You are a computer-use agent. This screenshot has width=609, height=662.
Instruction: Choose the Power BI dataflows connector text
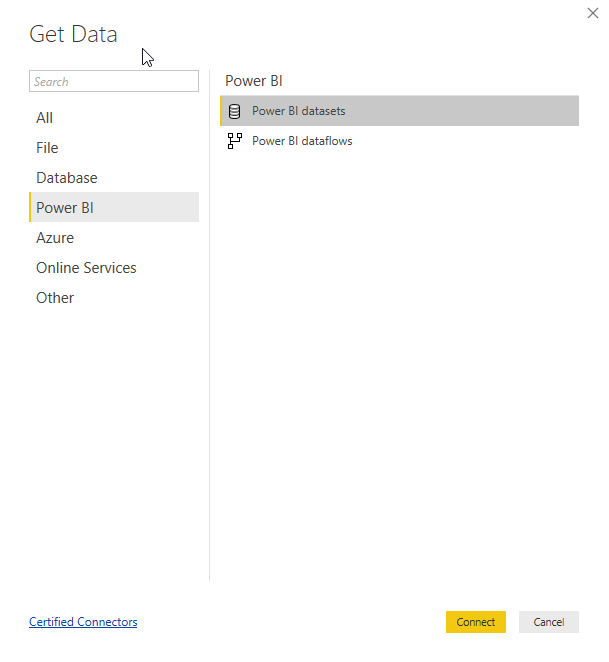coord(302,141)
